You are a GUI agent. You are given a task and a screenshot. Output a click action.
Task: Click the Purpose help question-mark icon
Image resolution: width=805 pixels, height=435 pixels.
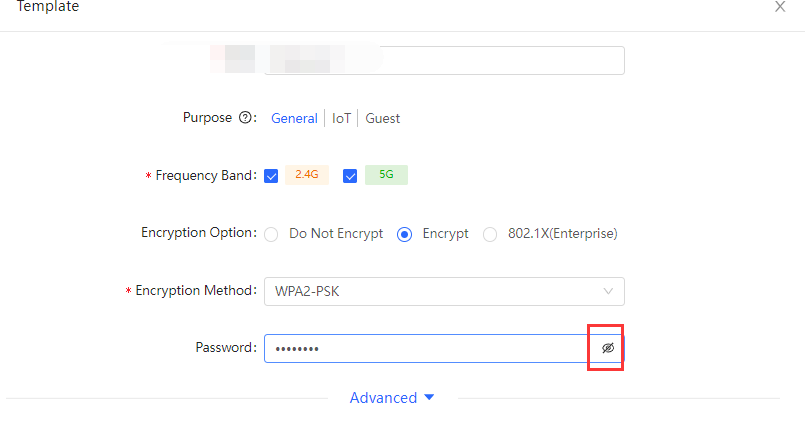[x=245, y=118]
